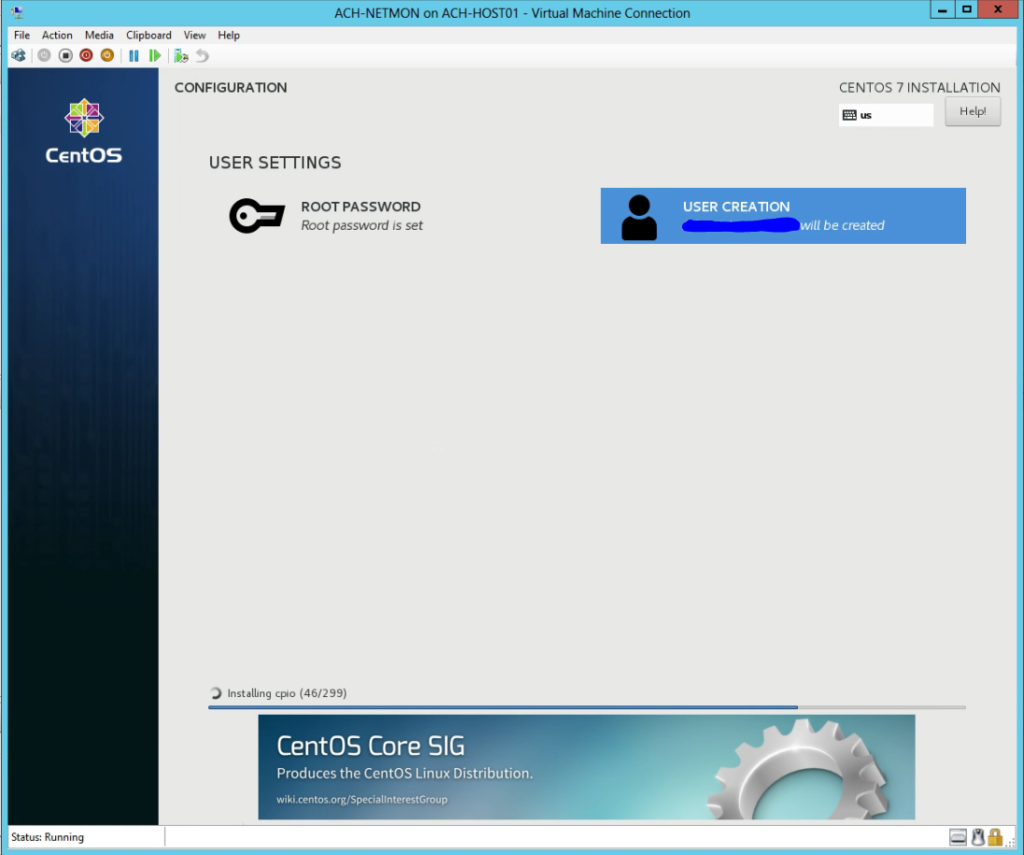This screenshot has height=855, width=1024.
Task: Revert the VM with the undo arrow icon
Action: [202, 56]
